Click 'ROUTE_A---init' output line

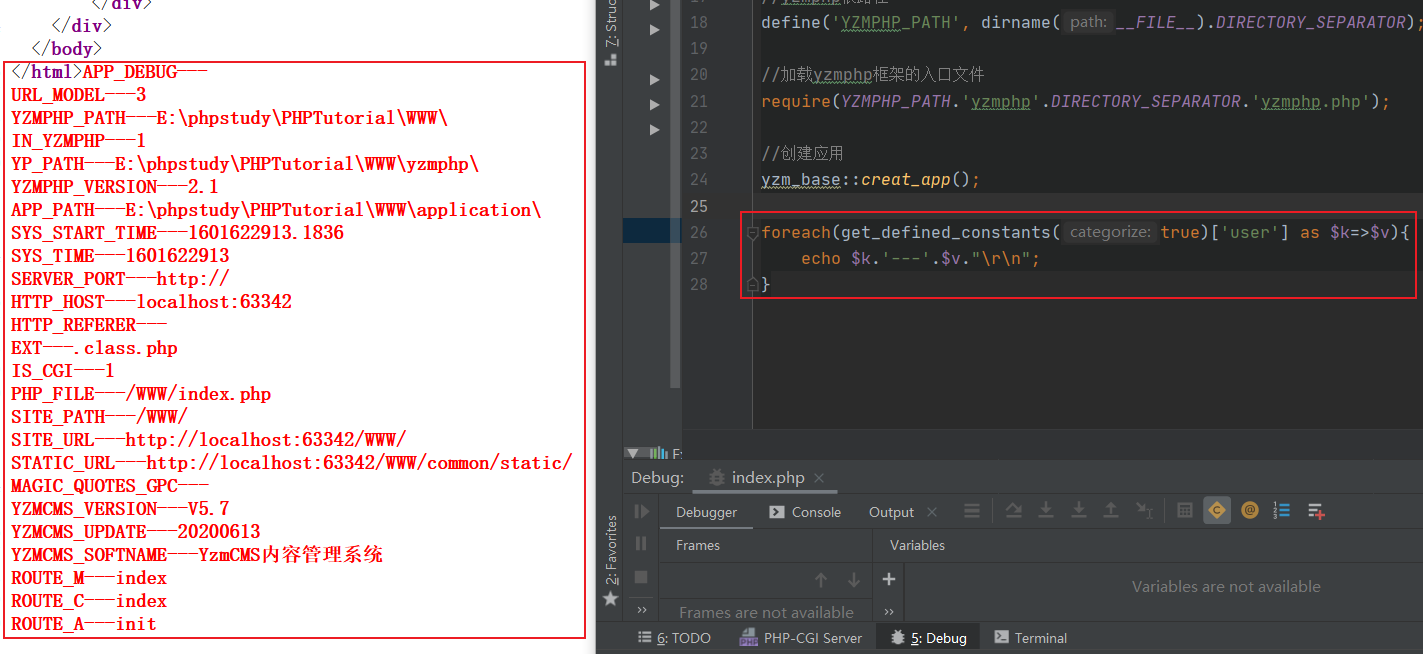point(83,624)
